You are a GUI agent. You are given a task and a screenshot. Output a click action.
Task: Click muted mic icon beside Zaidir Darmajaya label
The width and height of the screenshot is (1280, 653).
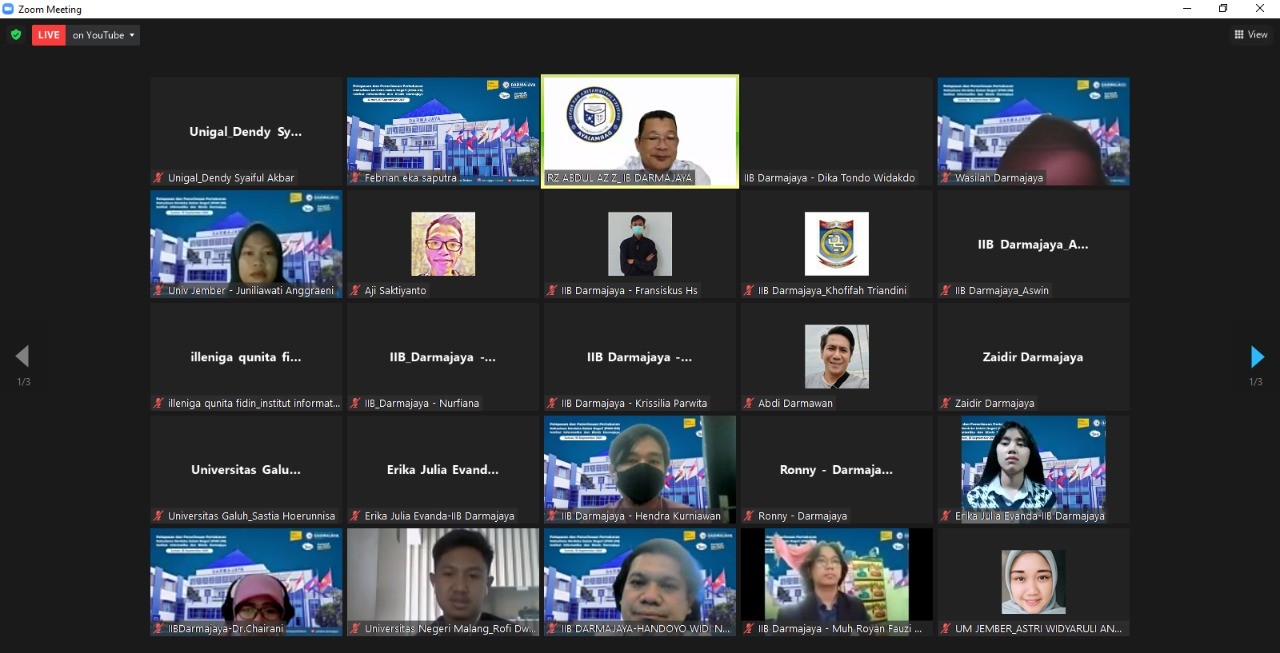point(945,404)
